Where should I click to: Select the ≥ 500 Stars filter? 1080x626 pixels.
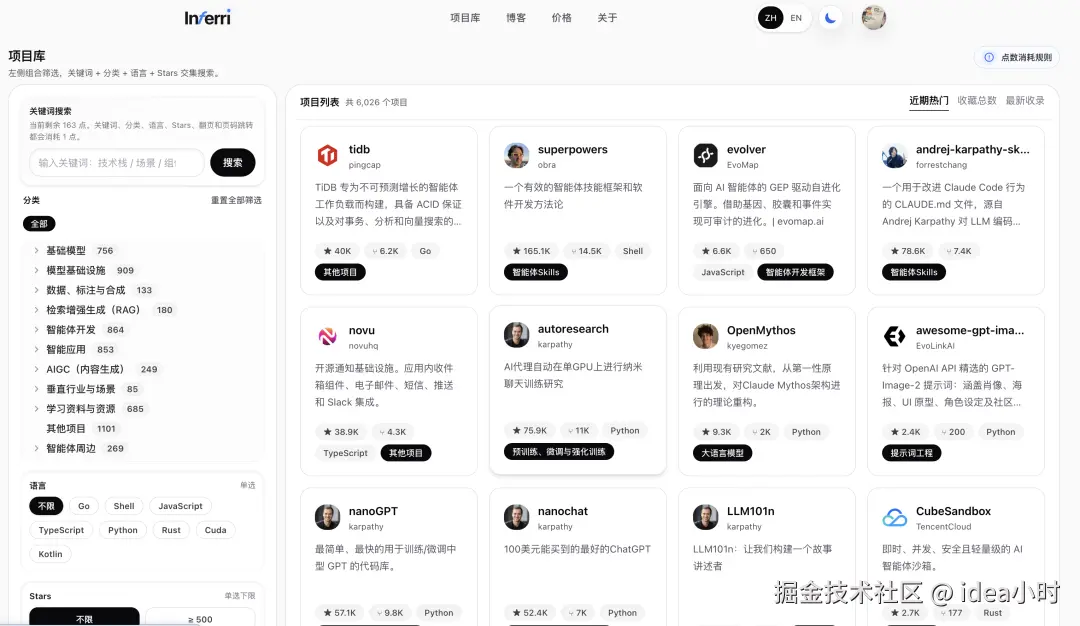coord(198,619)
